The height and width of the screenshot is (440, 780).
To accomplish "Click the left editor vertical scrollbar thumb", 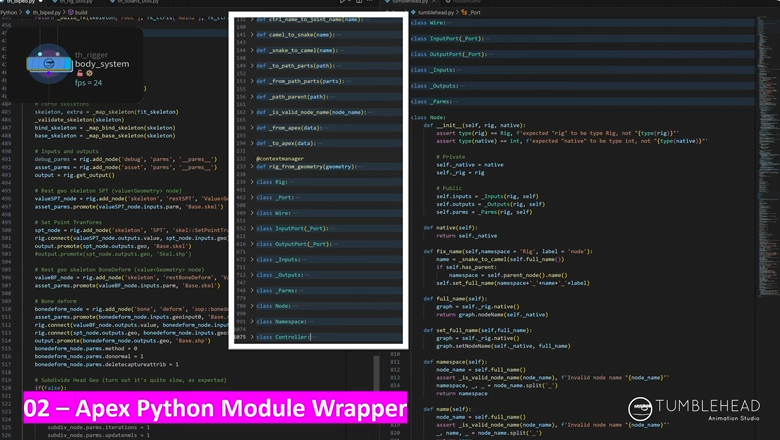I will (377, 373).
